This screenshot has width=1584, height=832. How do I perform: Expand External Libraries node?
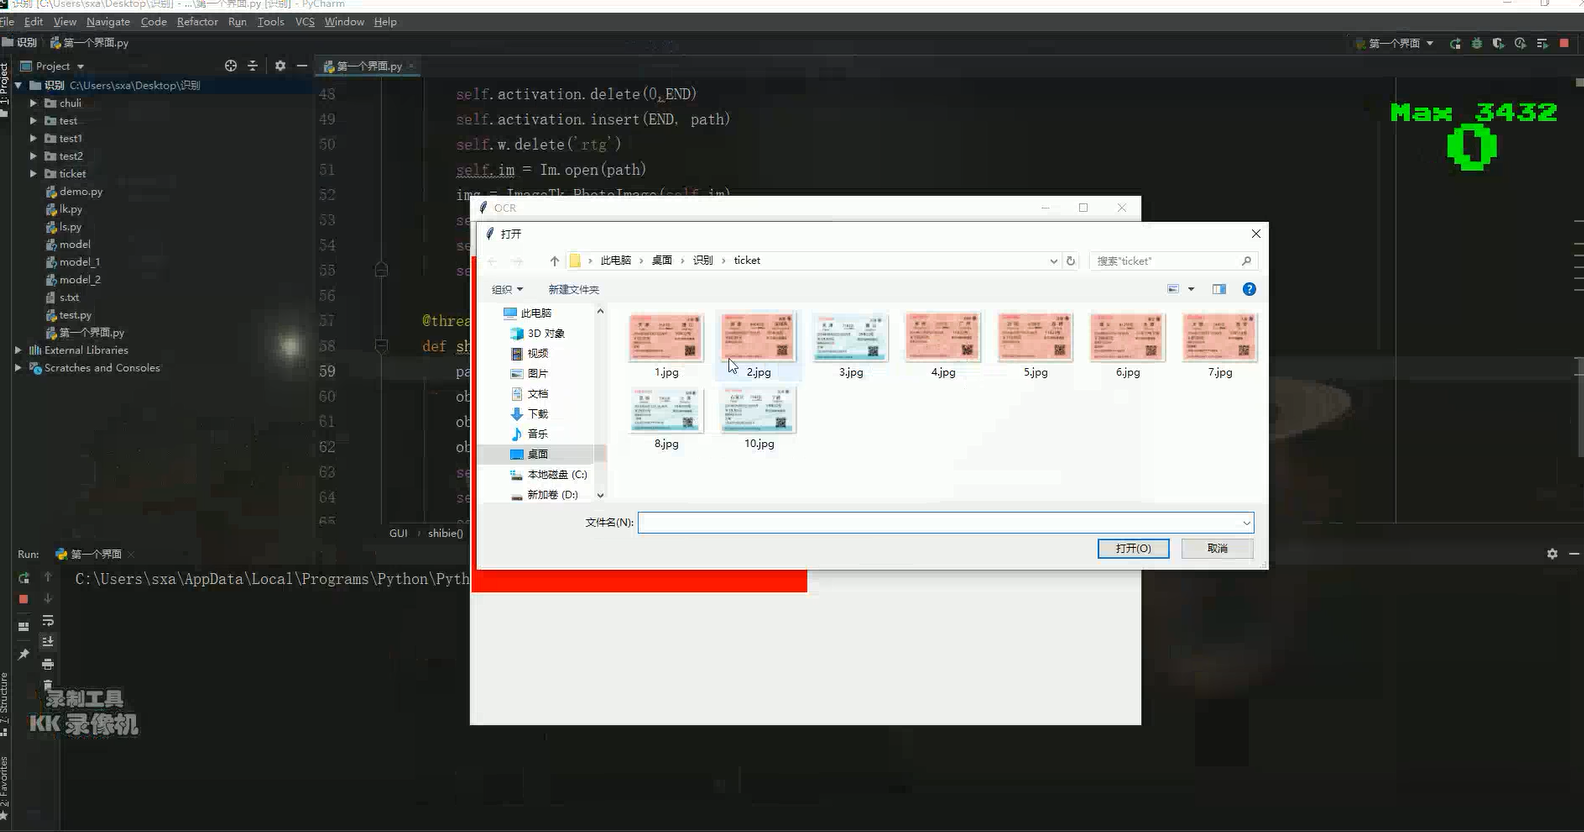click(18, 350)
